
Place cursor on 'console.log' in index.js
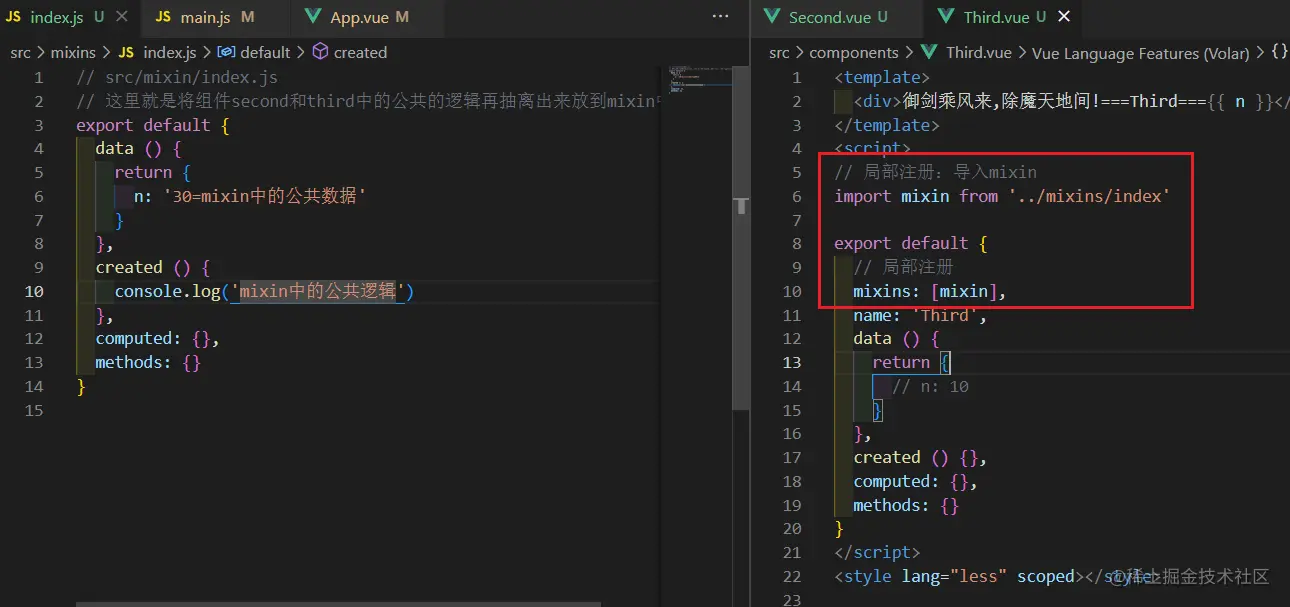[168, 291]
